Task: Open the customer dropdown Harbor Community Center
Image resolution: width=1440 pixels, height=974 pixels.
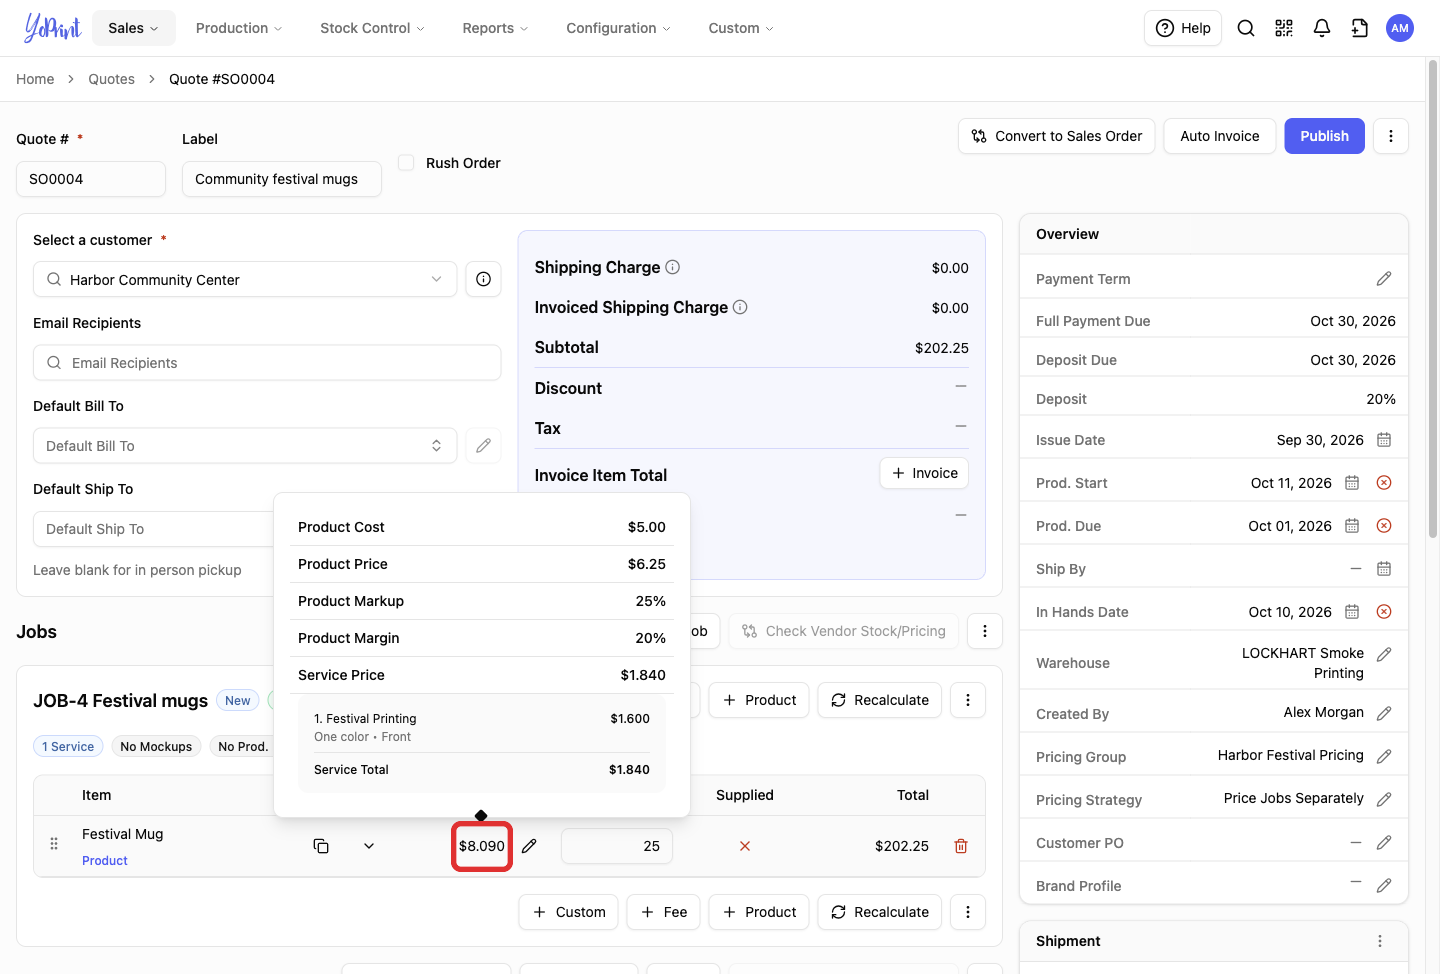Action: pos(245,279)
